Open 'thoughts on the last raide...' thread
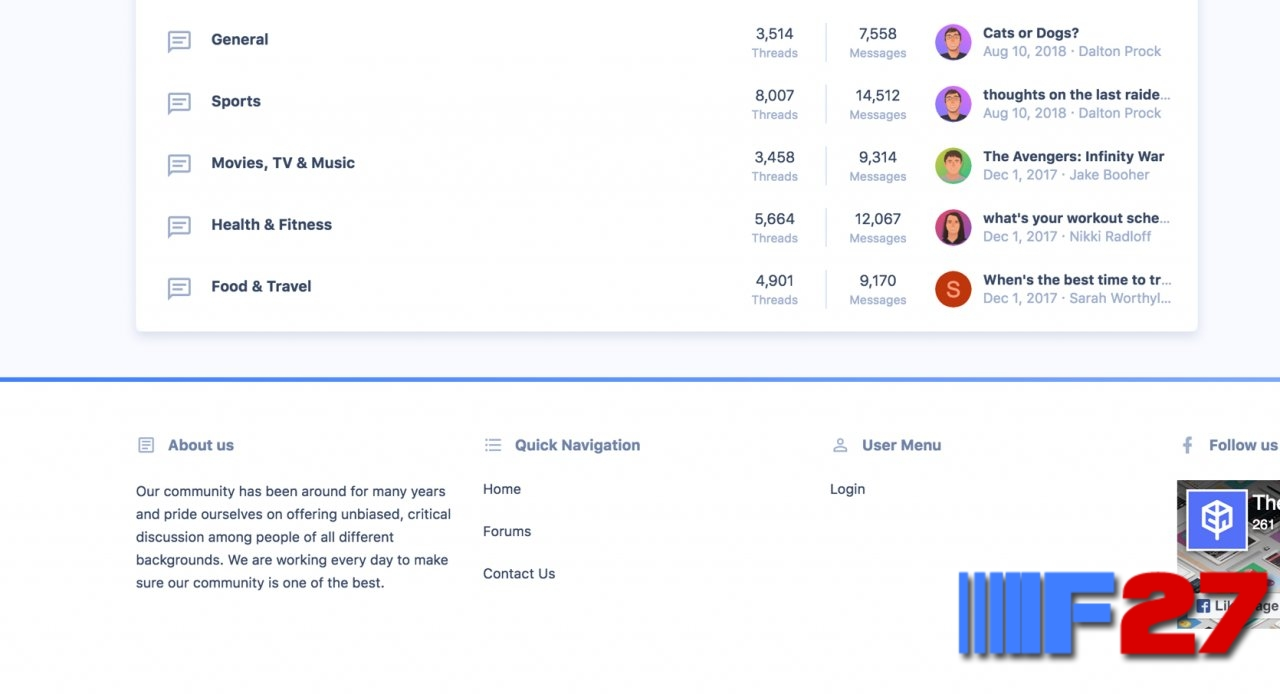Image resolution: width=1280 pixels, height=694 pixels. (x=1076, y=95)
